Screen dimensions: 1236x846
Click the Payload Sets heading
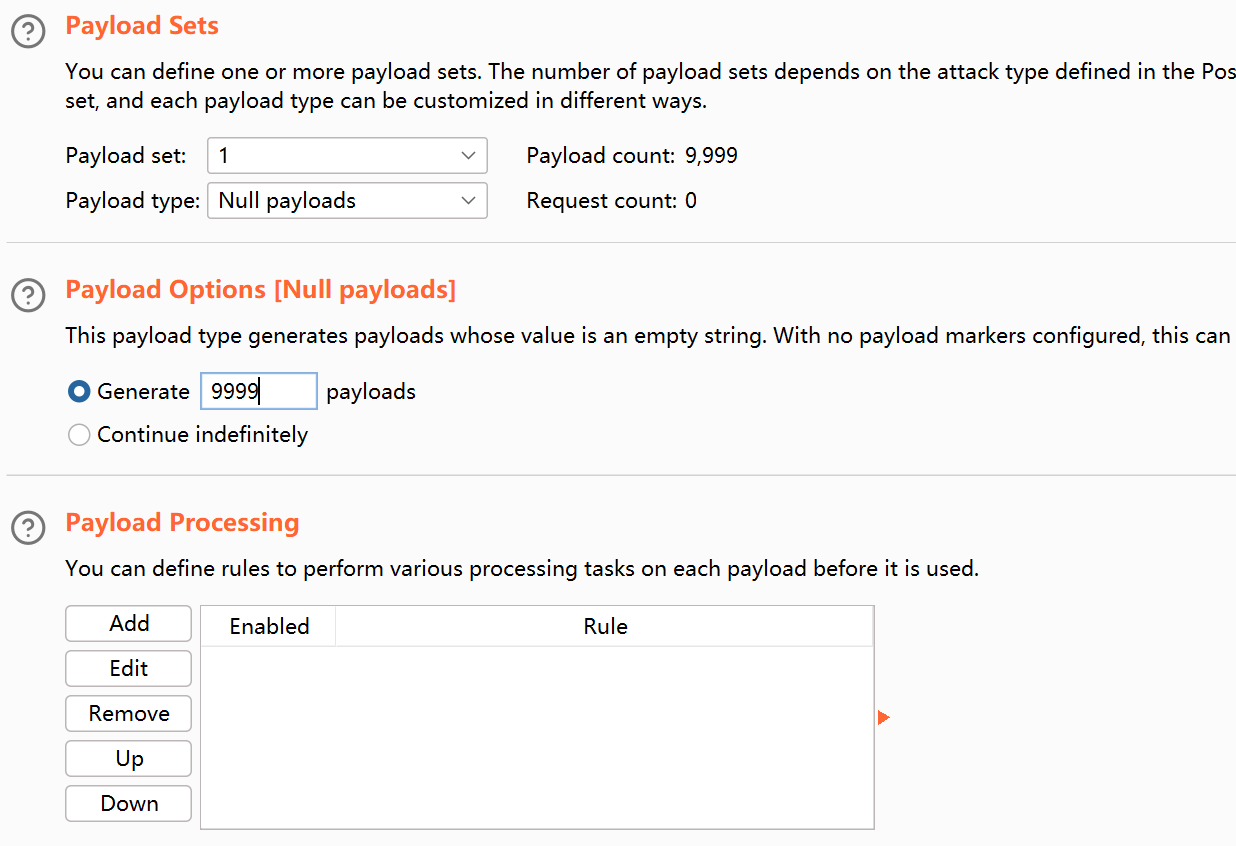[x=142, y=26]
